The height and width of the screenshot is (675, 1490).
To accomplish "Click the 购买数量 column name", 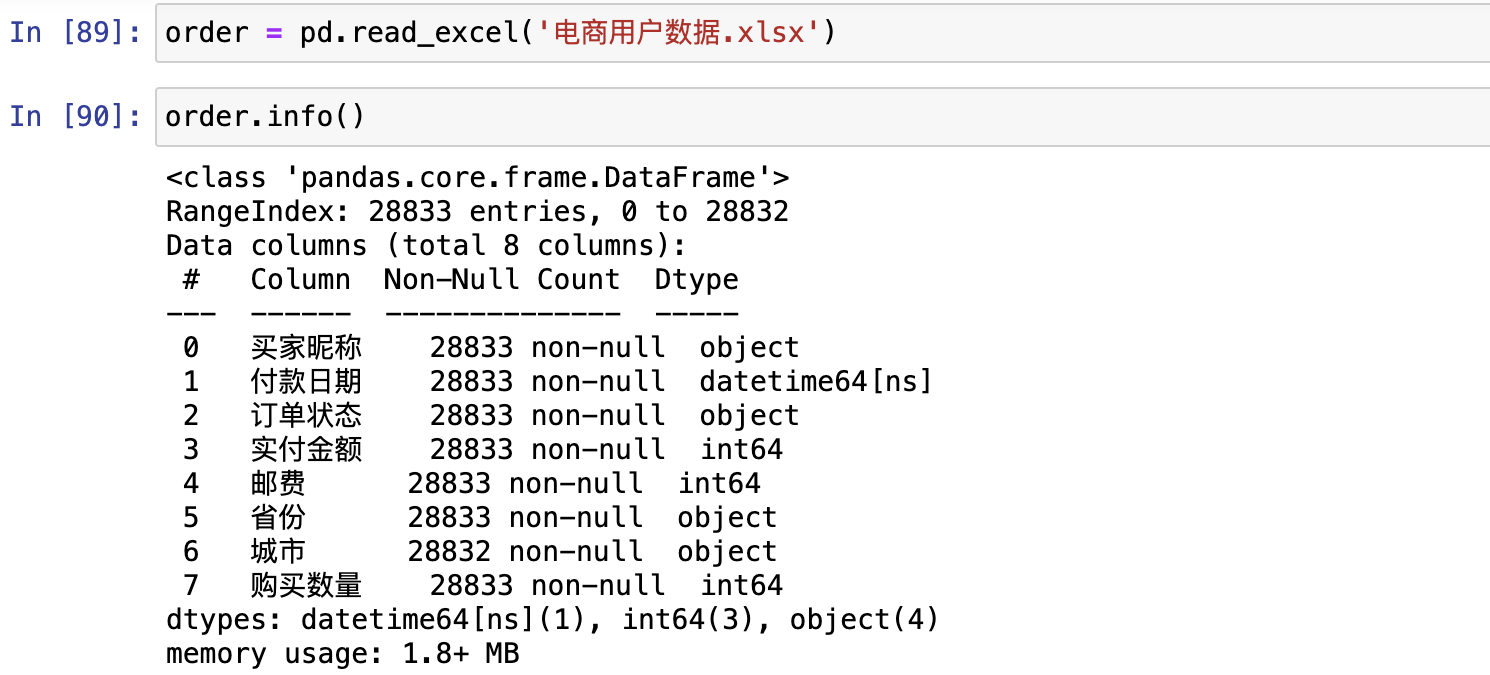I will tap(306, 586).
